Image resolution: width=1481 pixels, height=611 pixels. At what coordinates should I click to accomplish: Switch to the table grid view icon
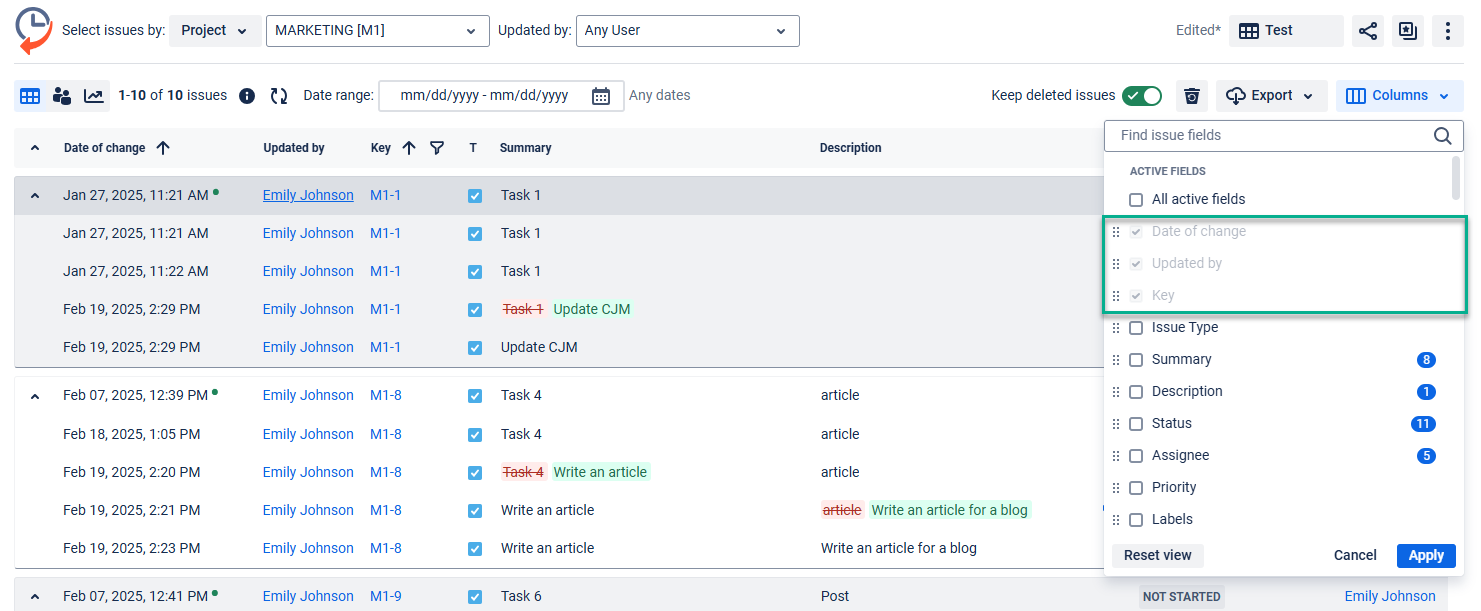30,96
